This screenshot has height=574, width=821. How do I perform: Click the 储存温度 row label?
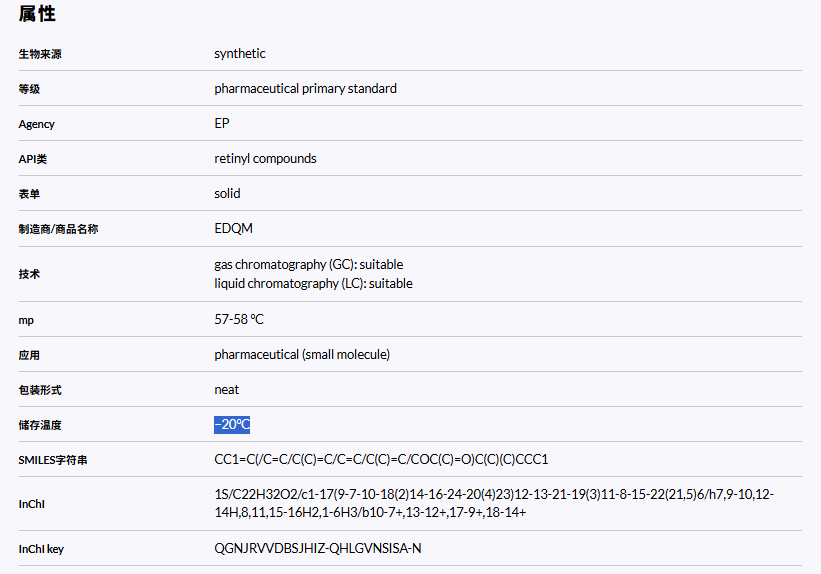40,425
